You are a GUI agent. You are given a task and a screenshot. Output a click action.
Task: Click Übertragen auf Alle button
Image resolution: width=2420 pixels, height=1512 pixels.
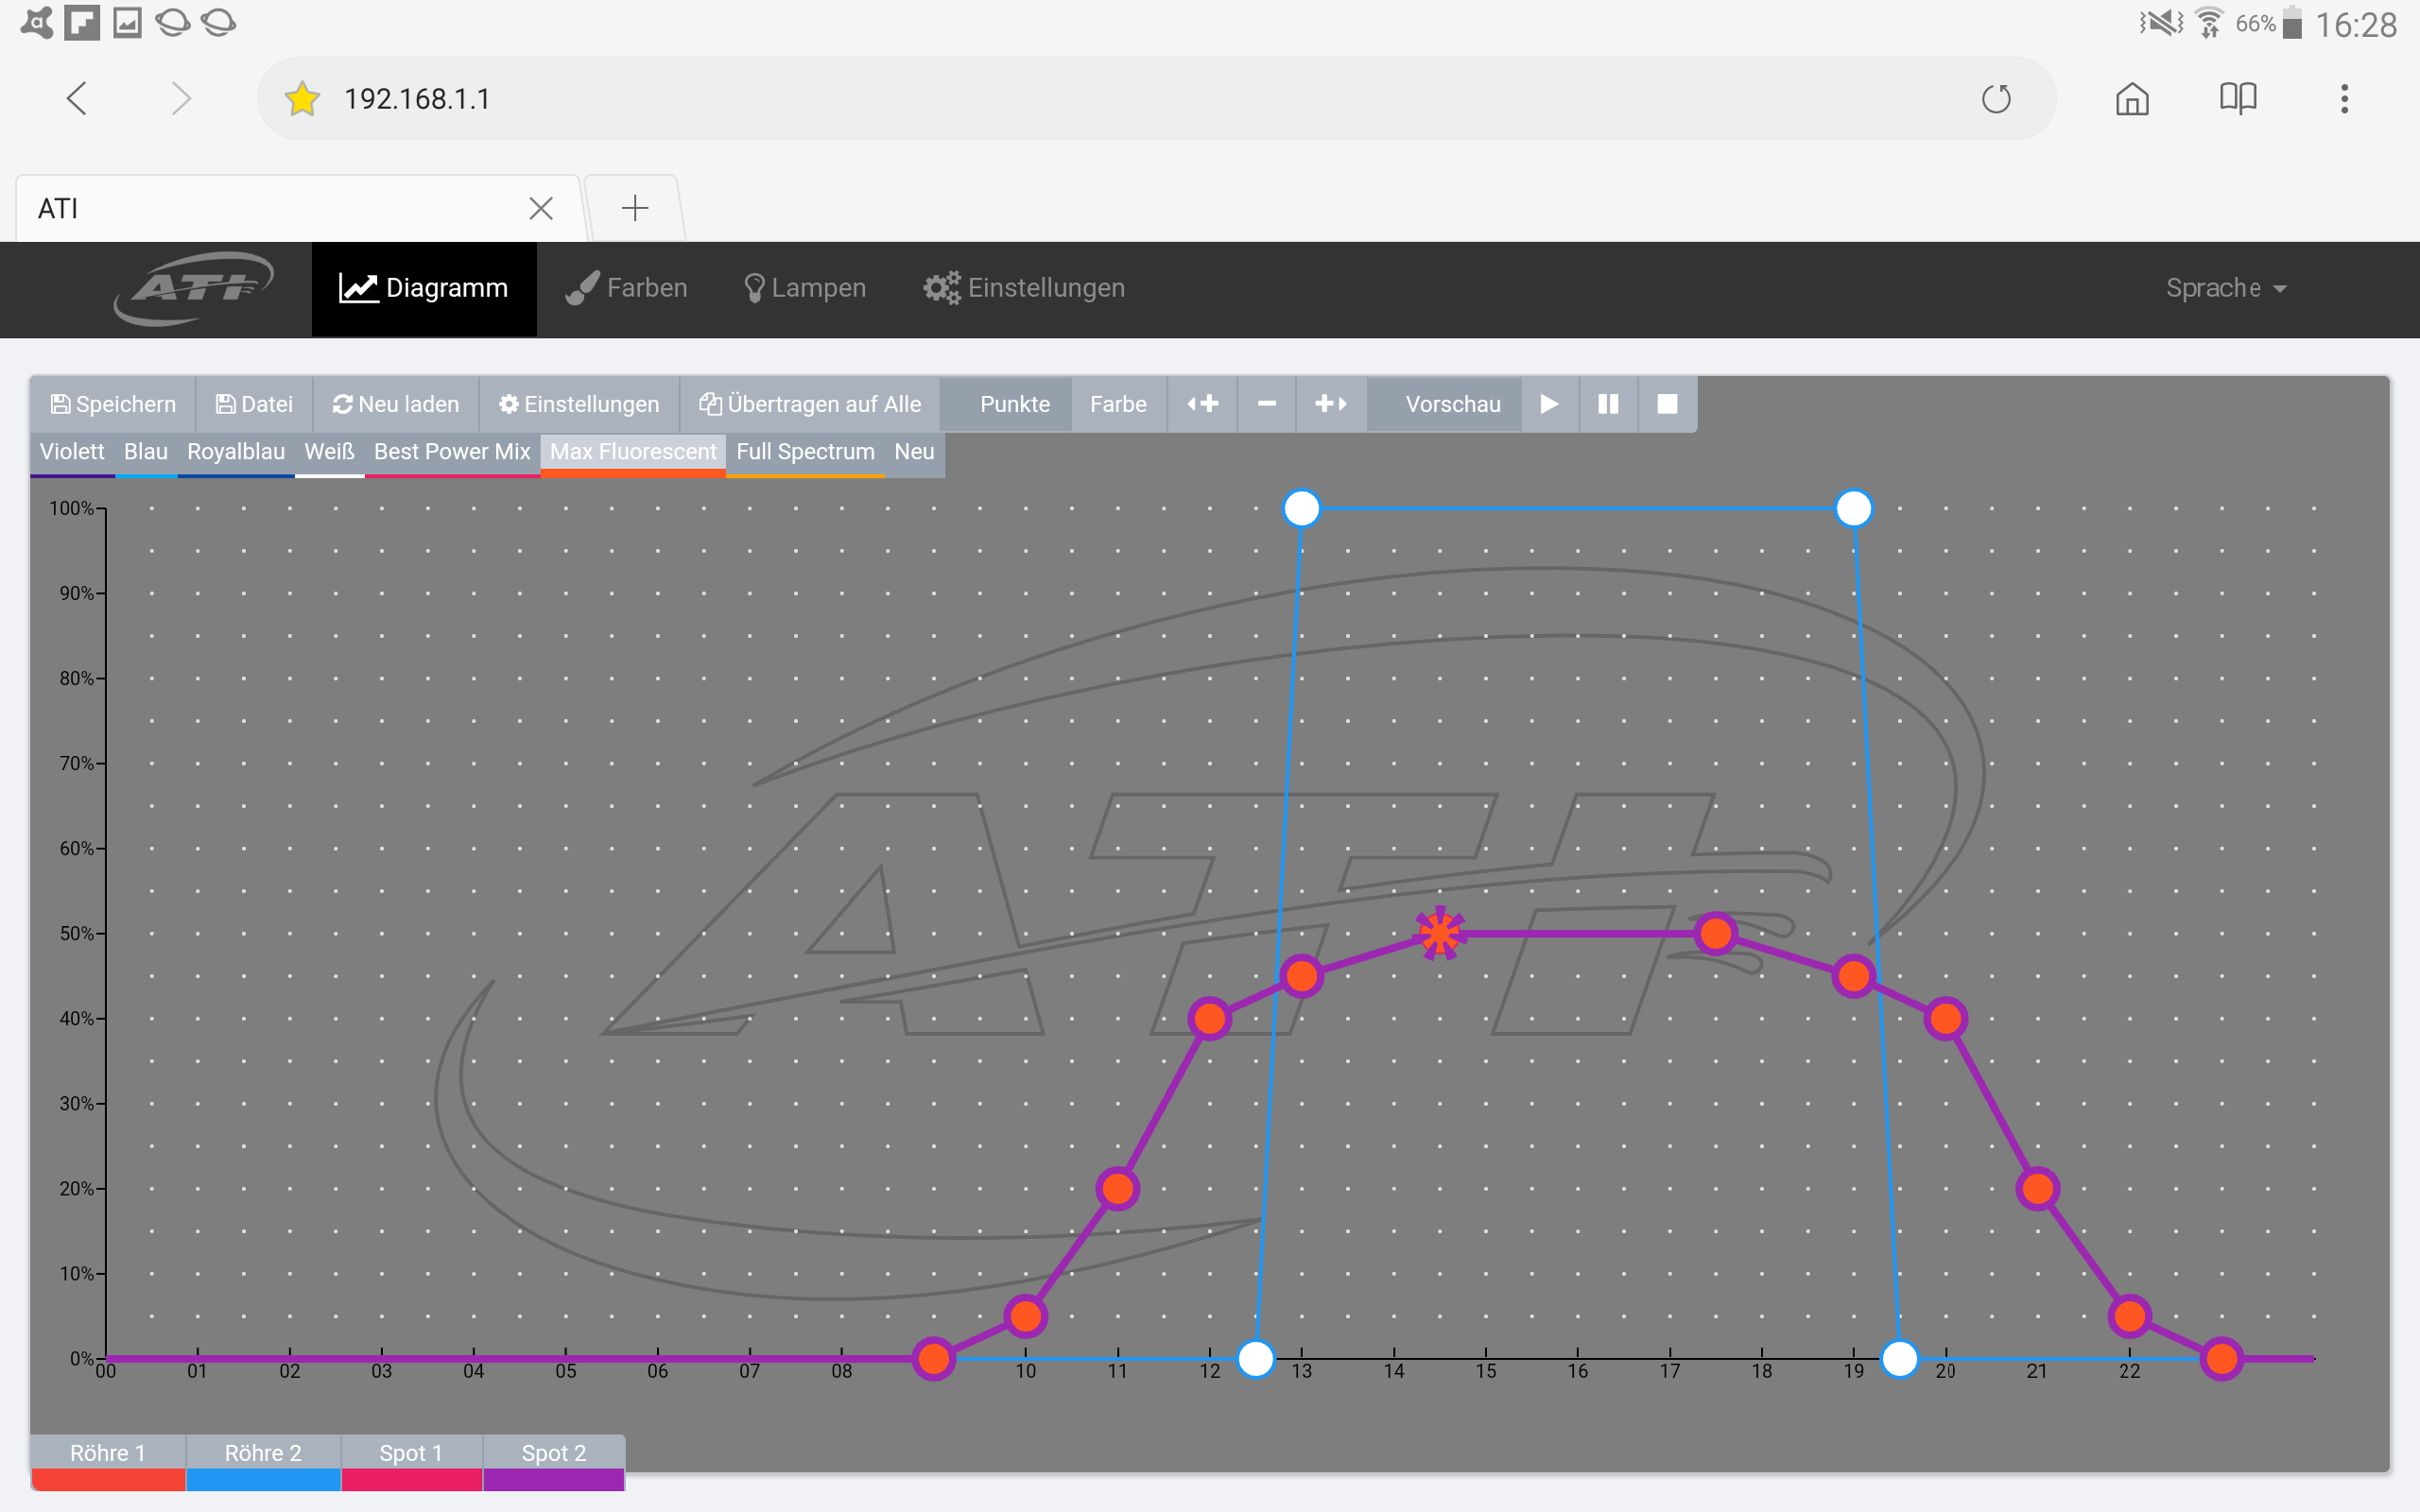coord(810,404)
